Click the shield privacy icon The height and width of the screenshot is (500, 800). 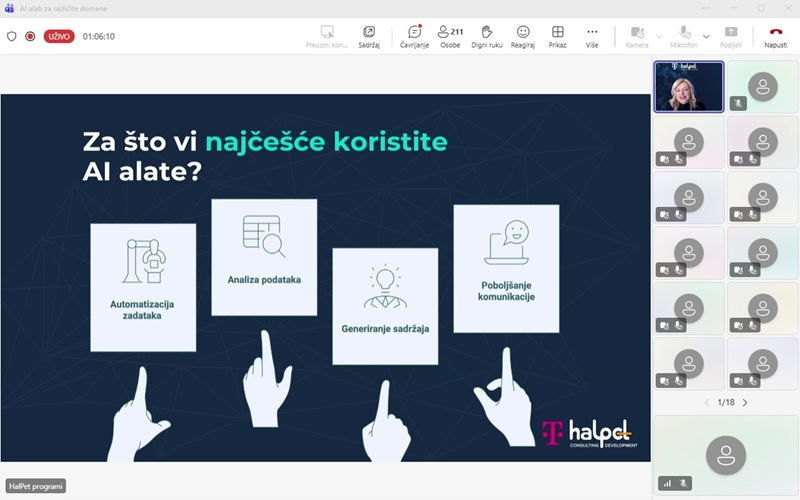(x=12, y=36)
